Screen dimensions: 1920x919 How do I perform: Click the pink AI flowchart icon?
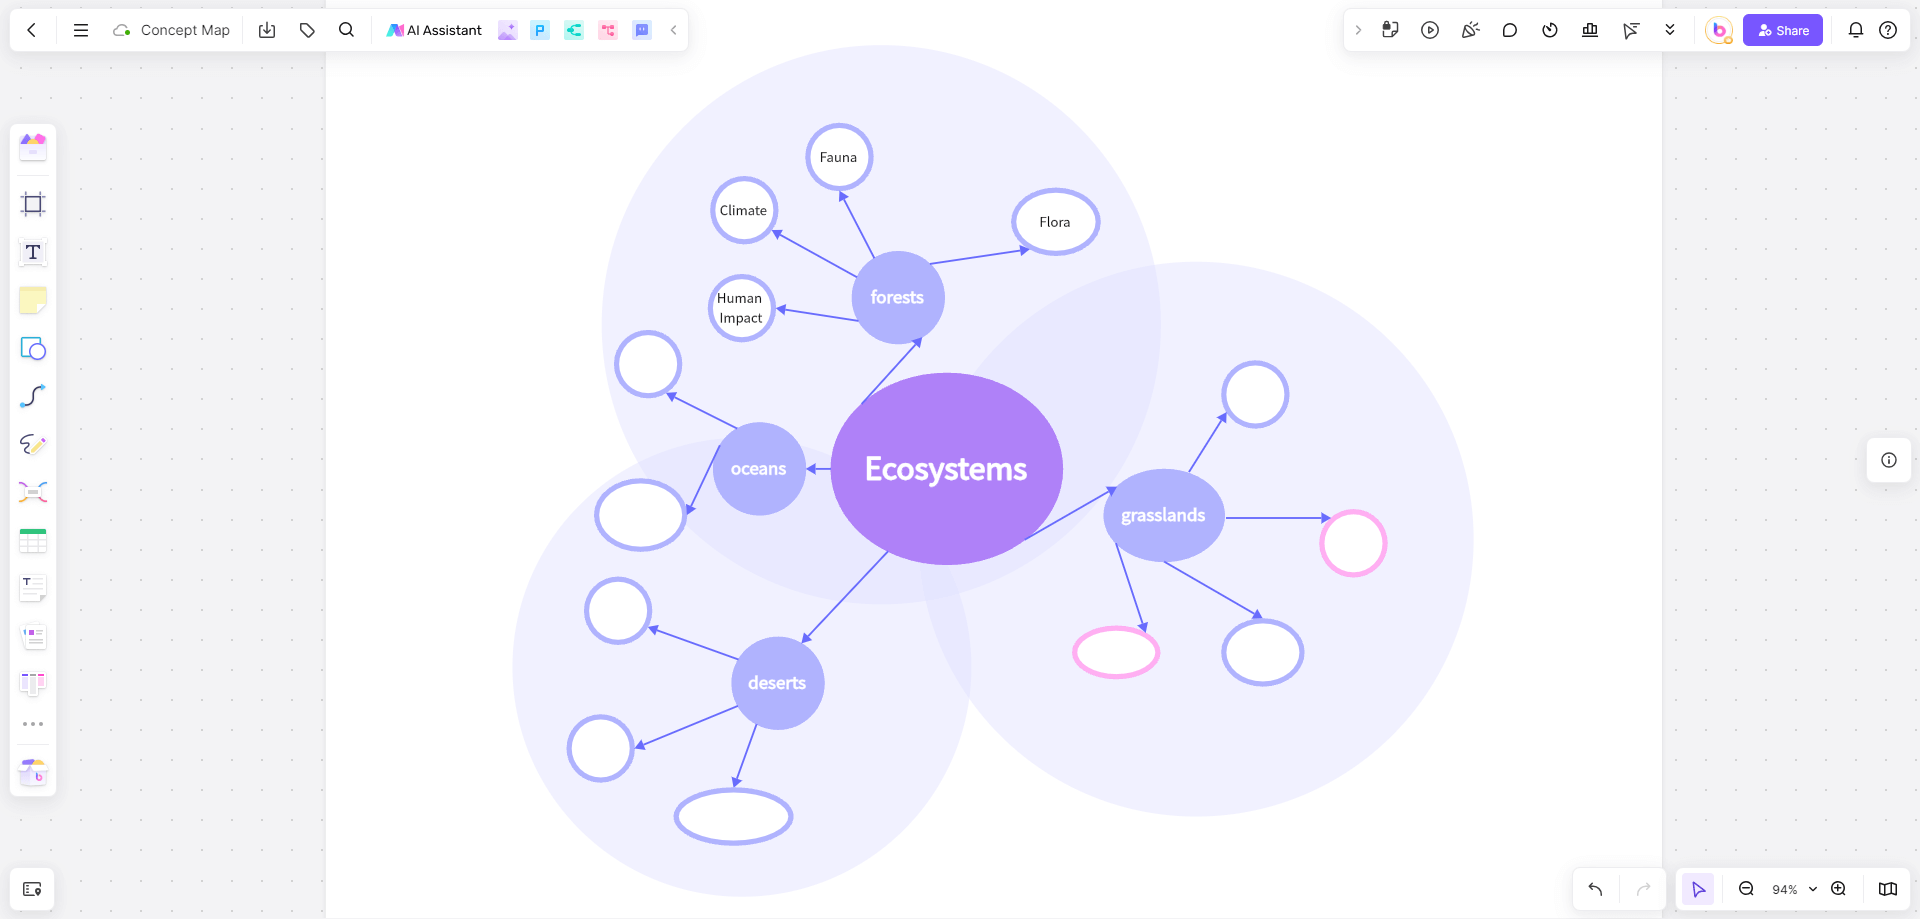608,30
